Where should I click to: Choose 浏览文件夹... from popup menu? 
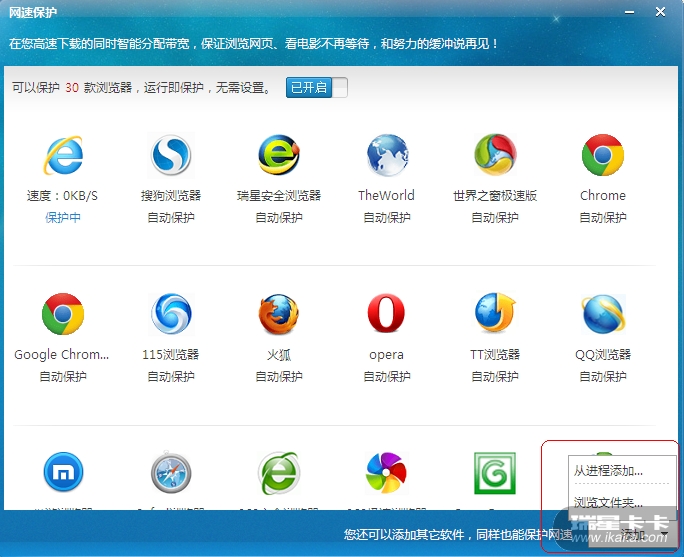(608, 502)
